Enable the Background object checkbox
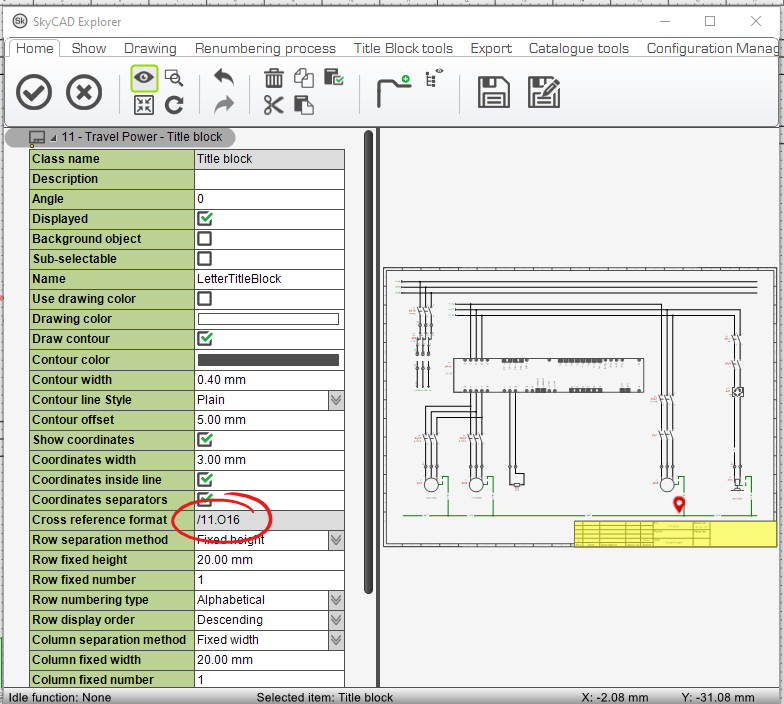This screenshot has width=784, height=704. click(x=204, y=239)
